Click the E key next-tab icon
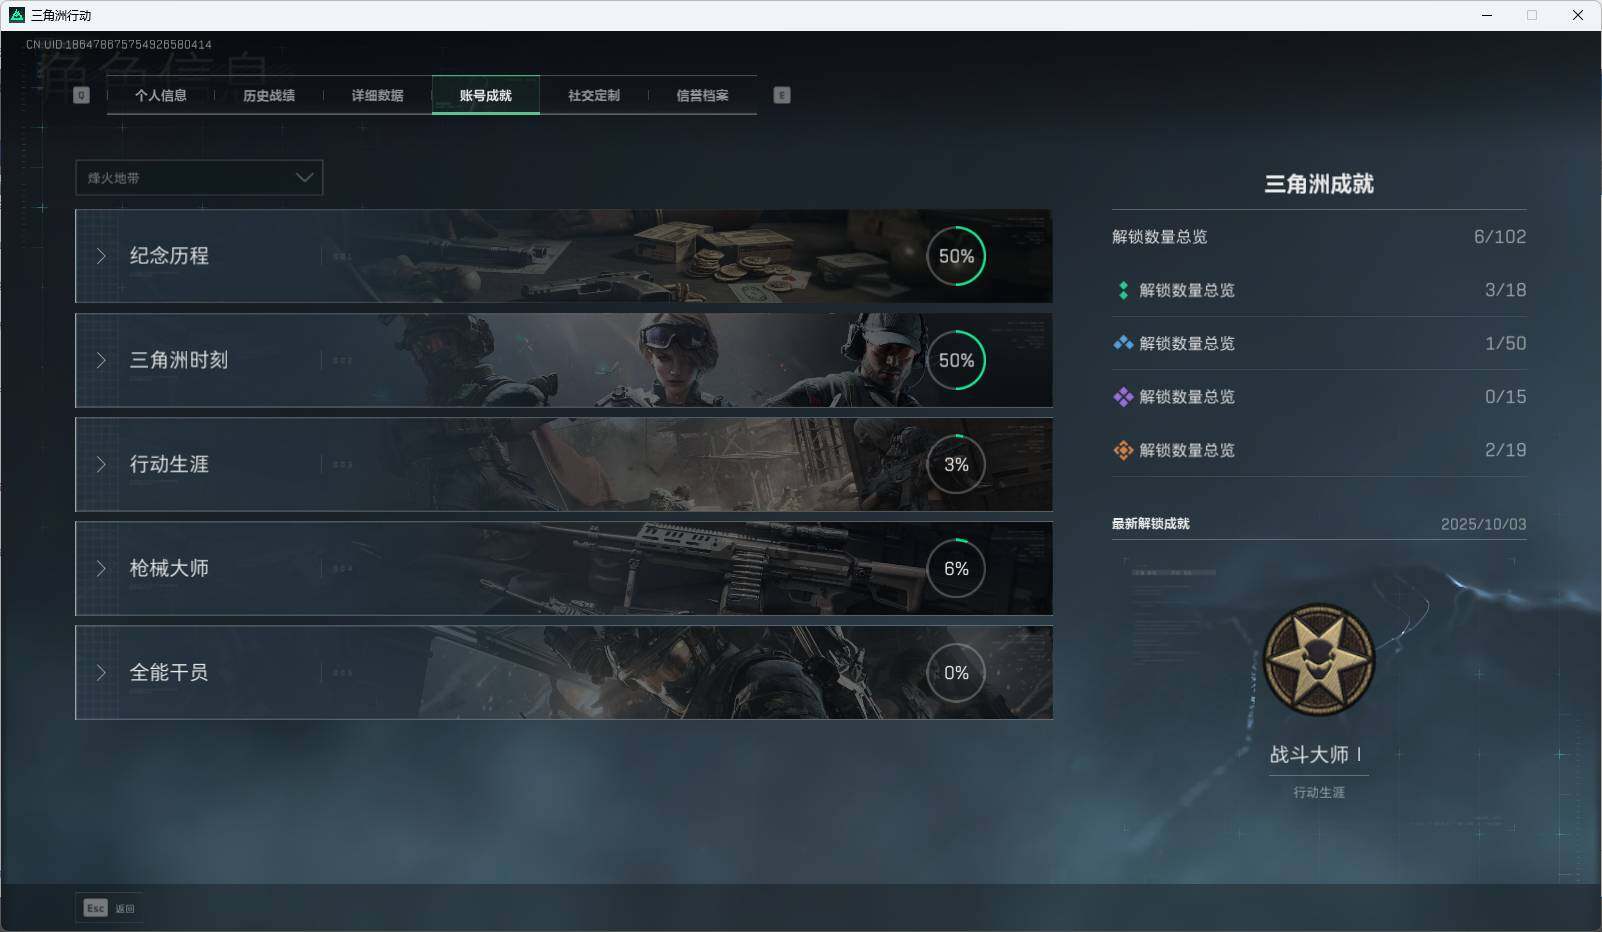The image size is (1602, 932). point(782,95)
